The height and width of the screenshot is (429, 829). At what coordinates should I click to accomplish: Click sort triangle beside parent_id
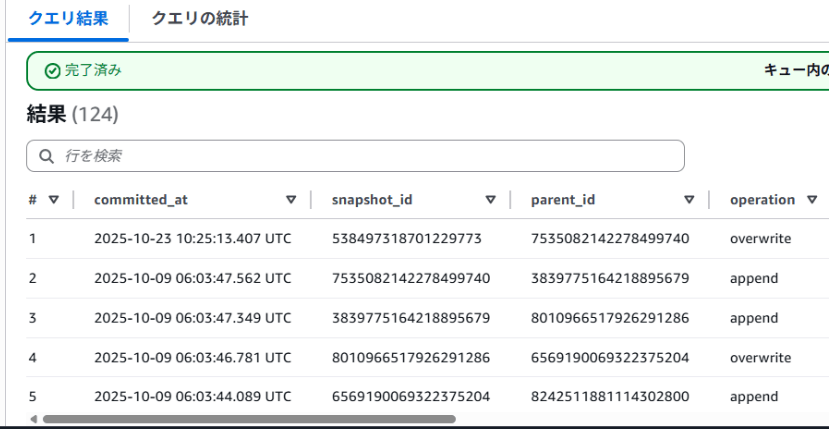pyautogui.click(x=689, y=200)
